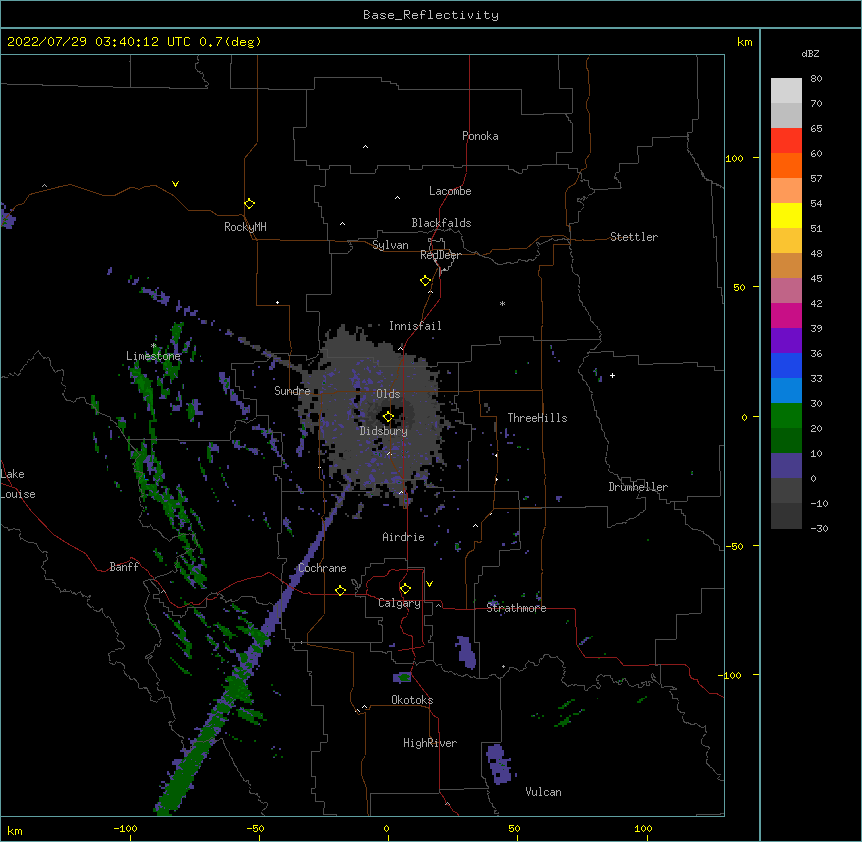Pick the light blue swatch between 33 and 30 dBZ
Viewport: 862px width, 842px height.
786,391
